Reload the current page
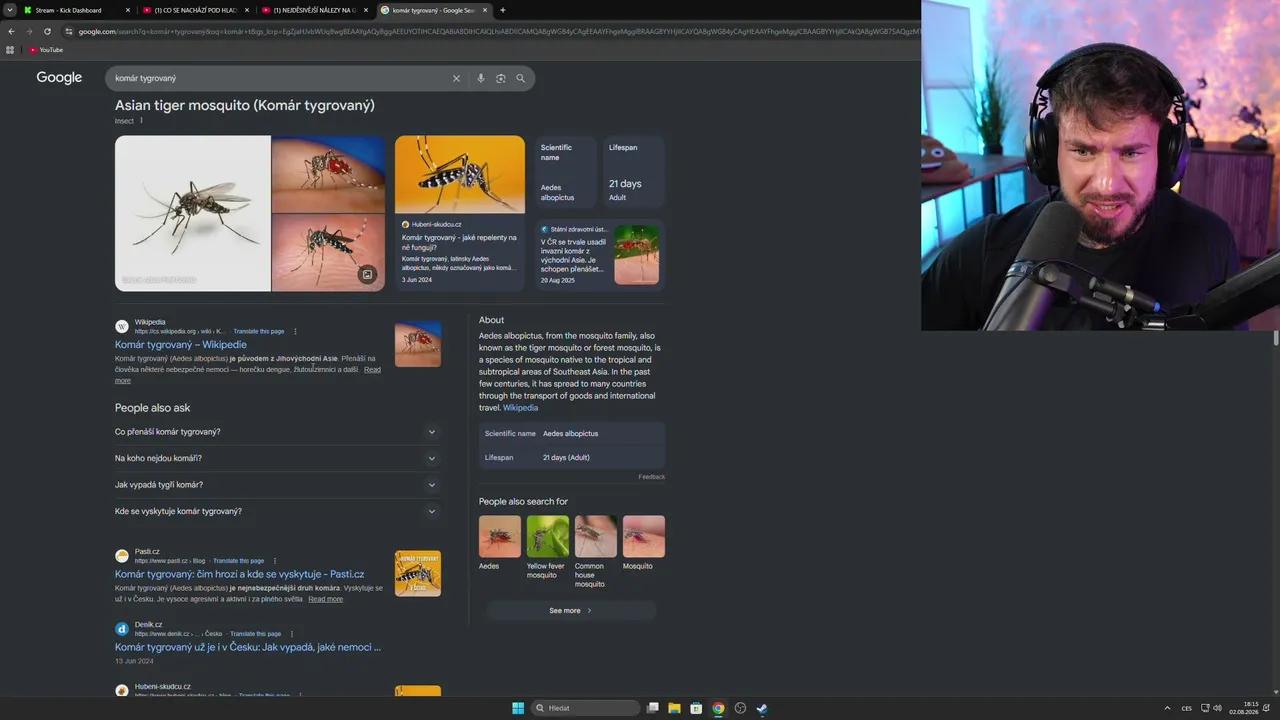Screen dimensions: 1280x720 (47, 31)
